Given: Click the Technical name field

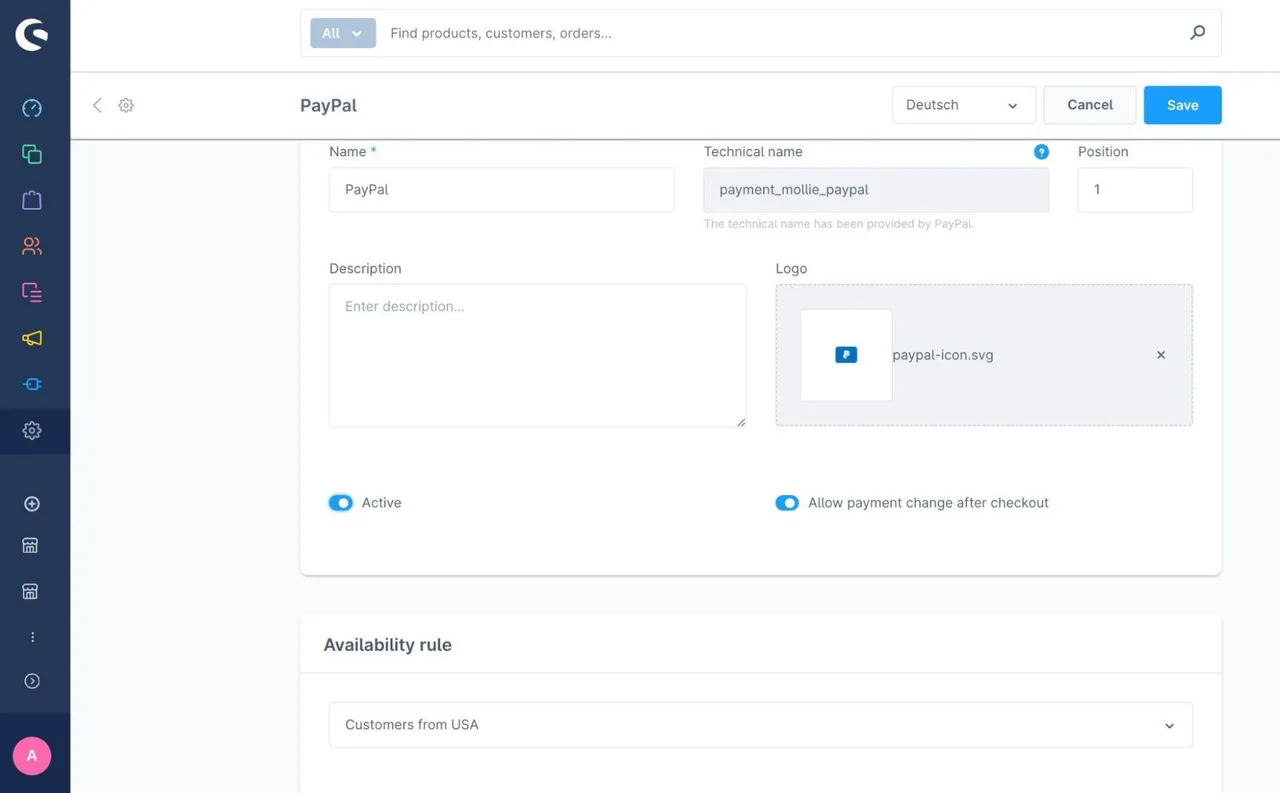Looking at the screenshot, I should click(x=876, y=190).
